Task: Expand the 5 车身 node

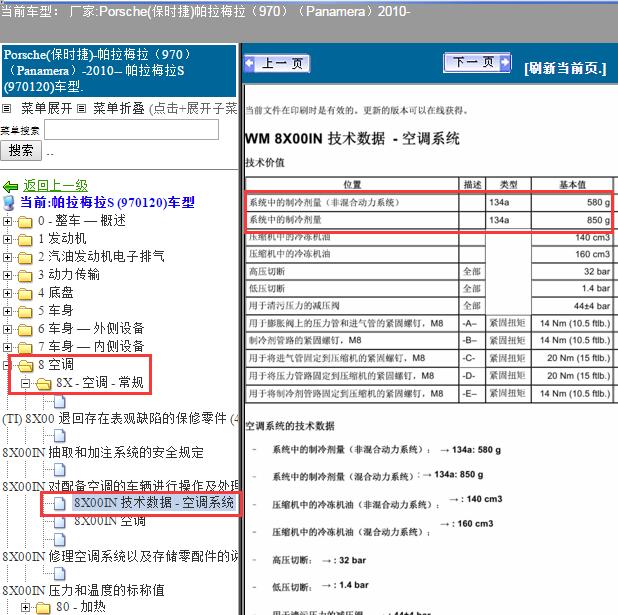Action: coord(7,311)
